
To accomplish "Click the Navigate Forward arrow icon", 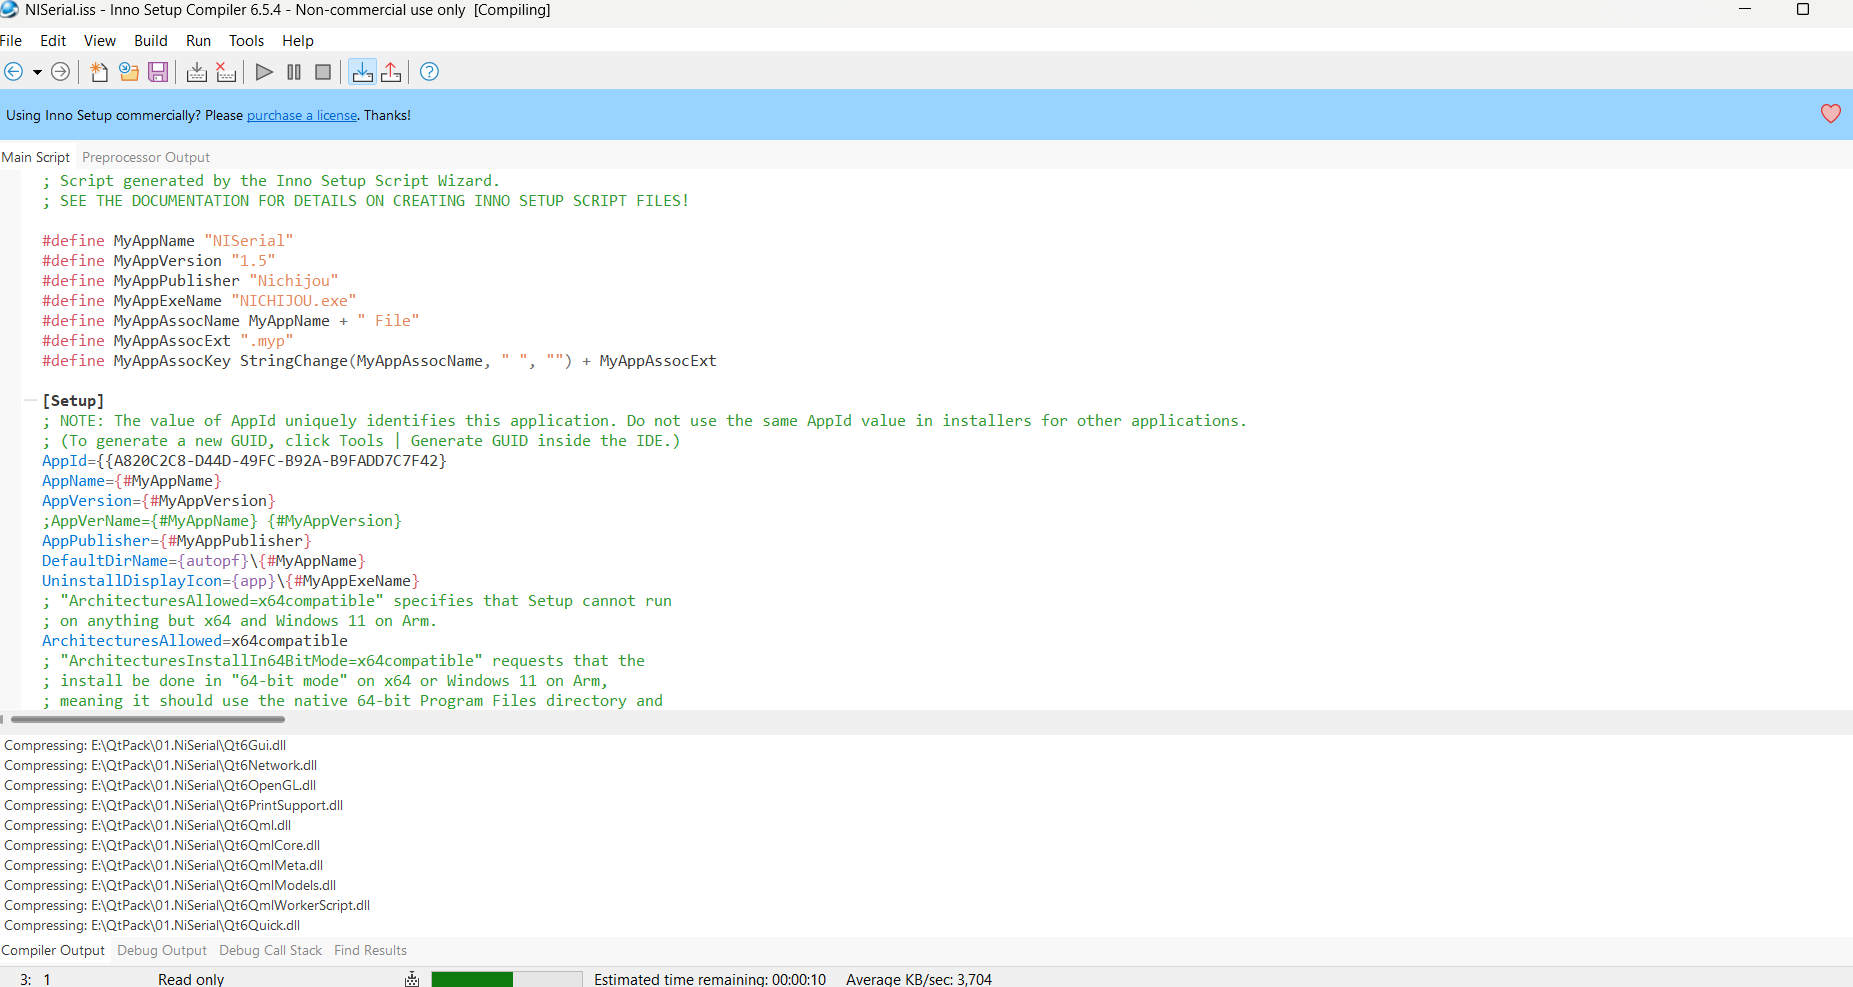I will tap(61, 72).
